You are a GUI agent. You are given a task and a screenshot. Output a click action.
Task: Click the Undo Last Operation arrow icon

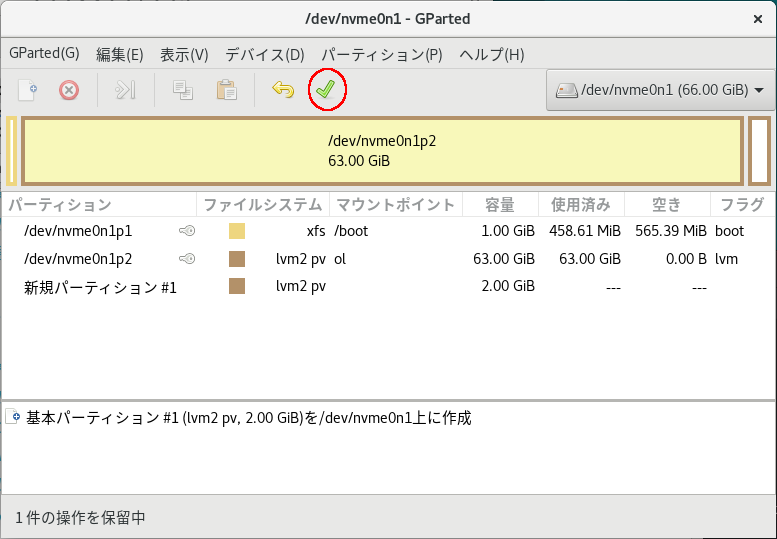pyautogui.click(x=283, y=90)
